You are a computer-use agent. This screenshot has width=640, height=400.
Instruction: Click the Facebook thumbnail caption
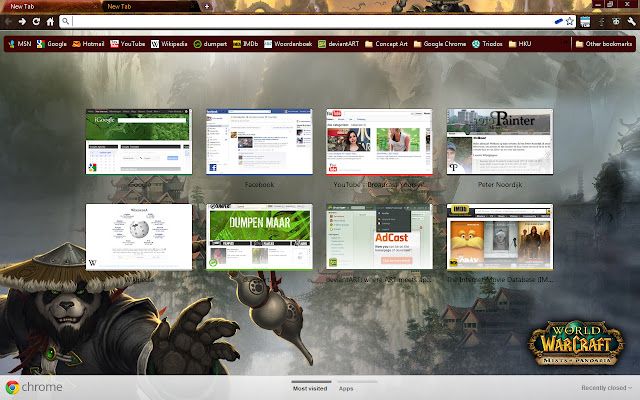pos(259,184)
